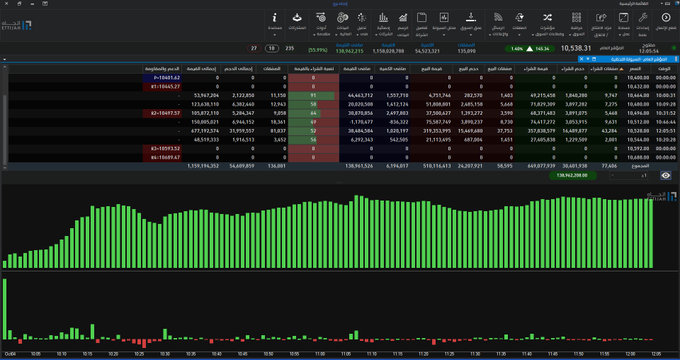Close the instant liquidity panel tab
Viewport: 680px width, 360px height.
[x=582, y=59]
